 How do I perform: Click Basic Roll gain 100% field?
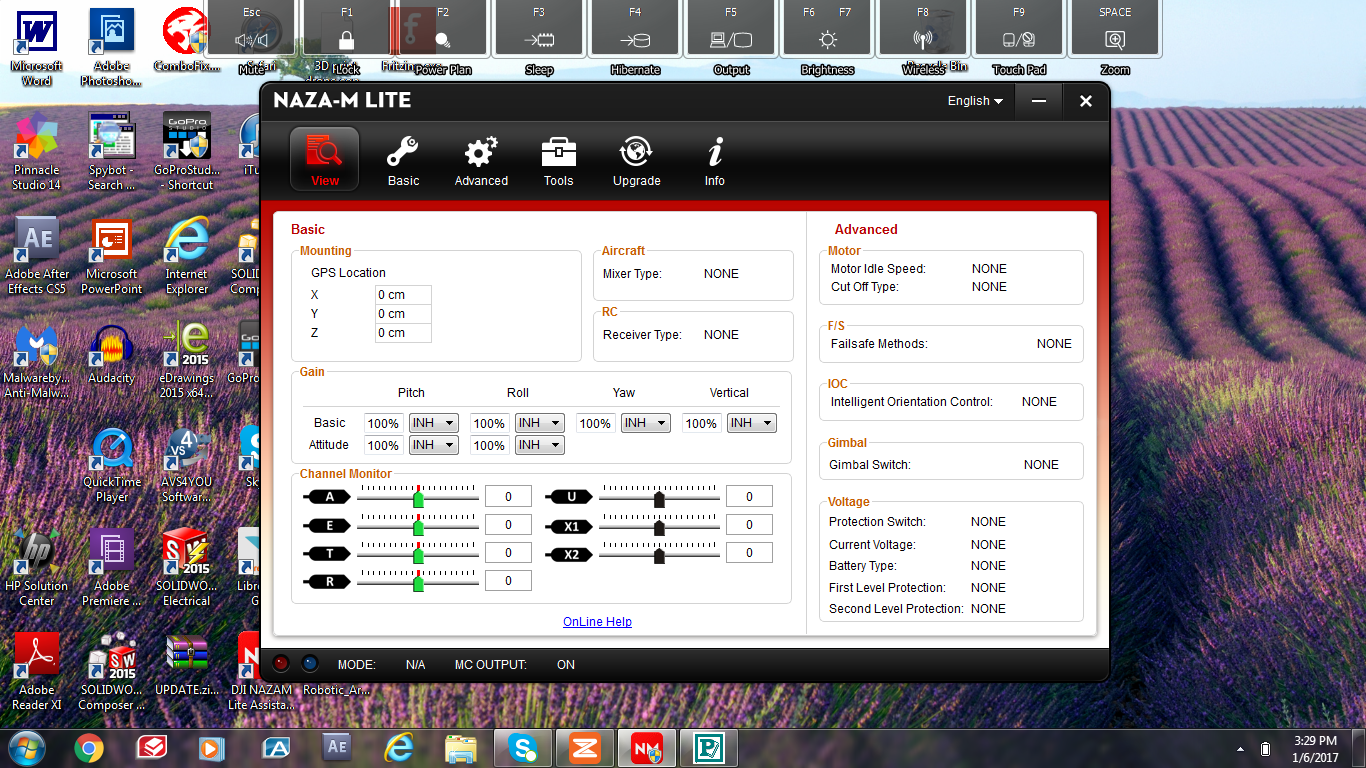489,424
